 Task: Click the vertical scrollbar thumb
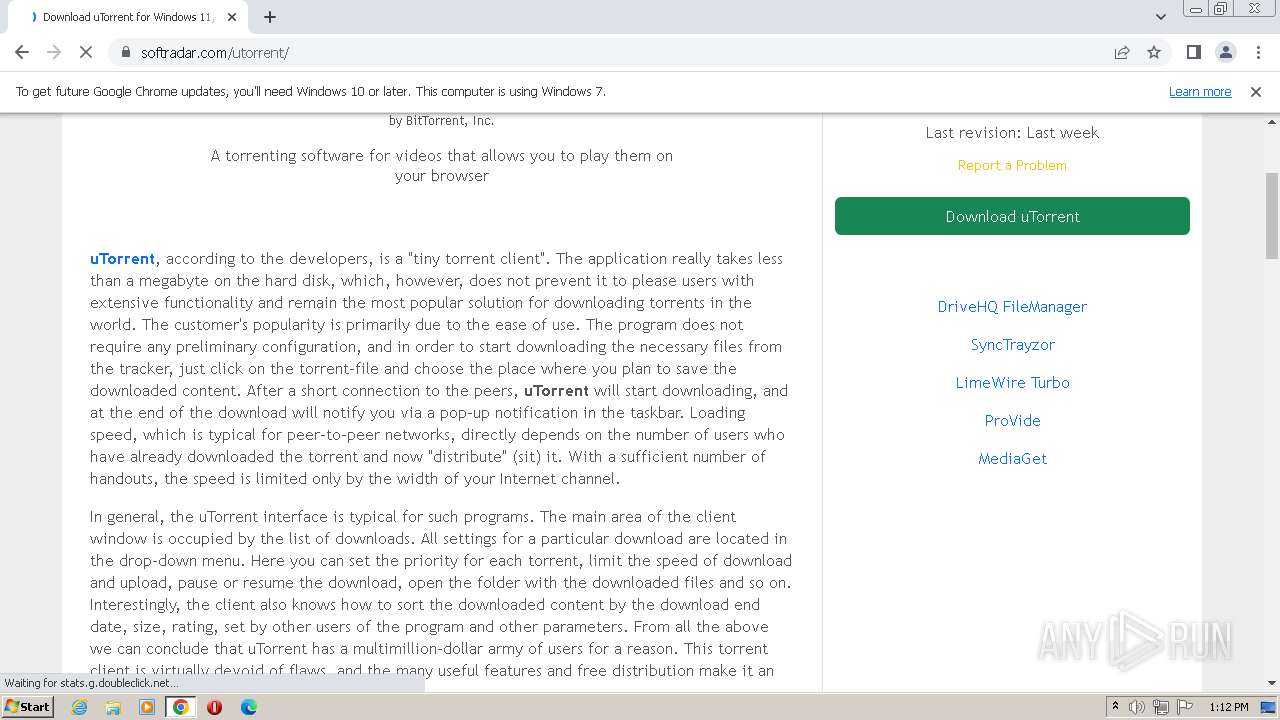[x=1272, y=215]
